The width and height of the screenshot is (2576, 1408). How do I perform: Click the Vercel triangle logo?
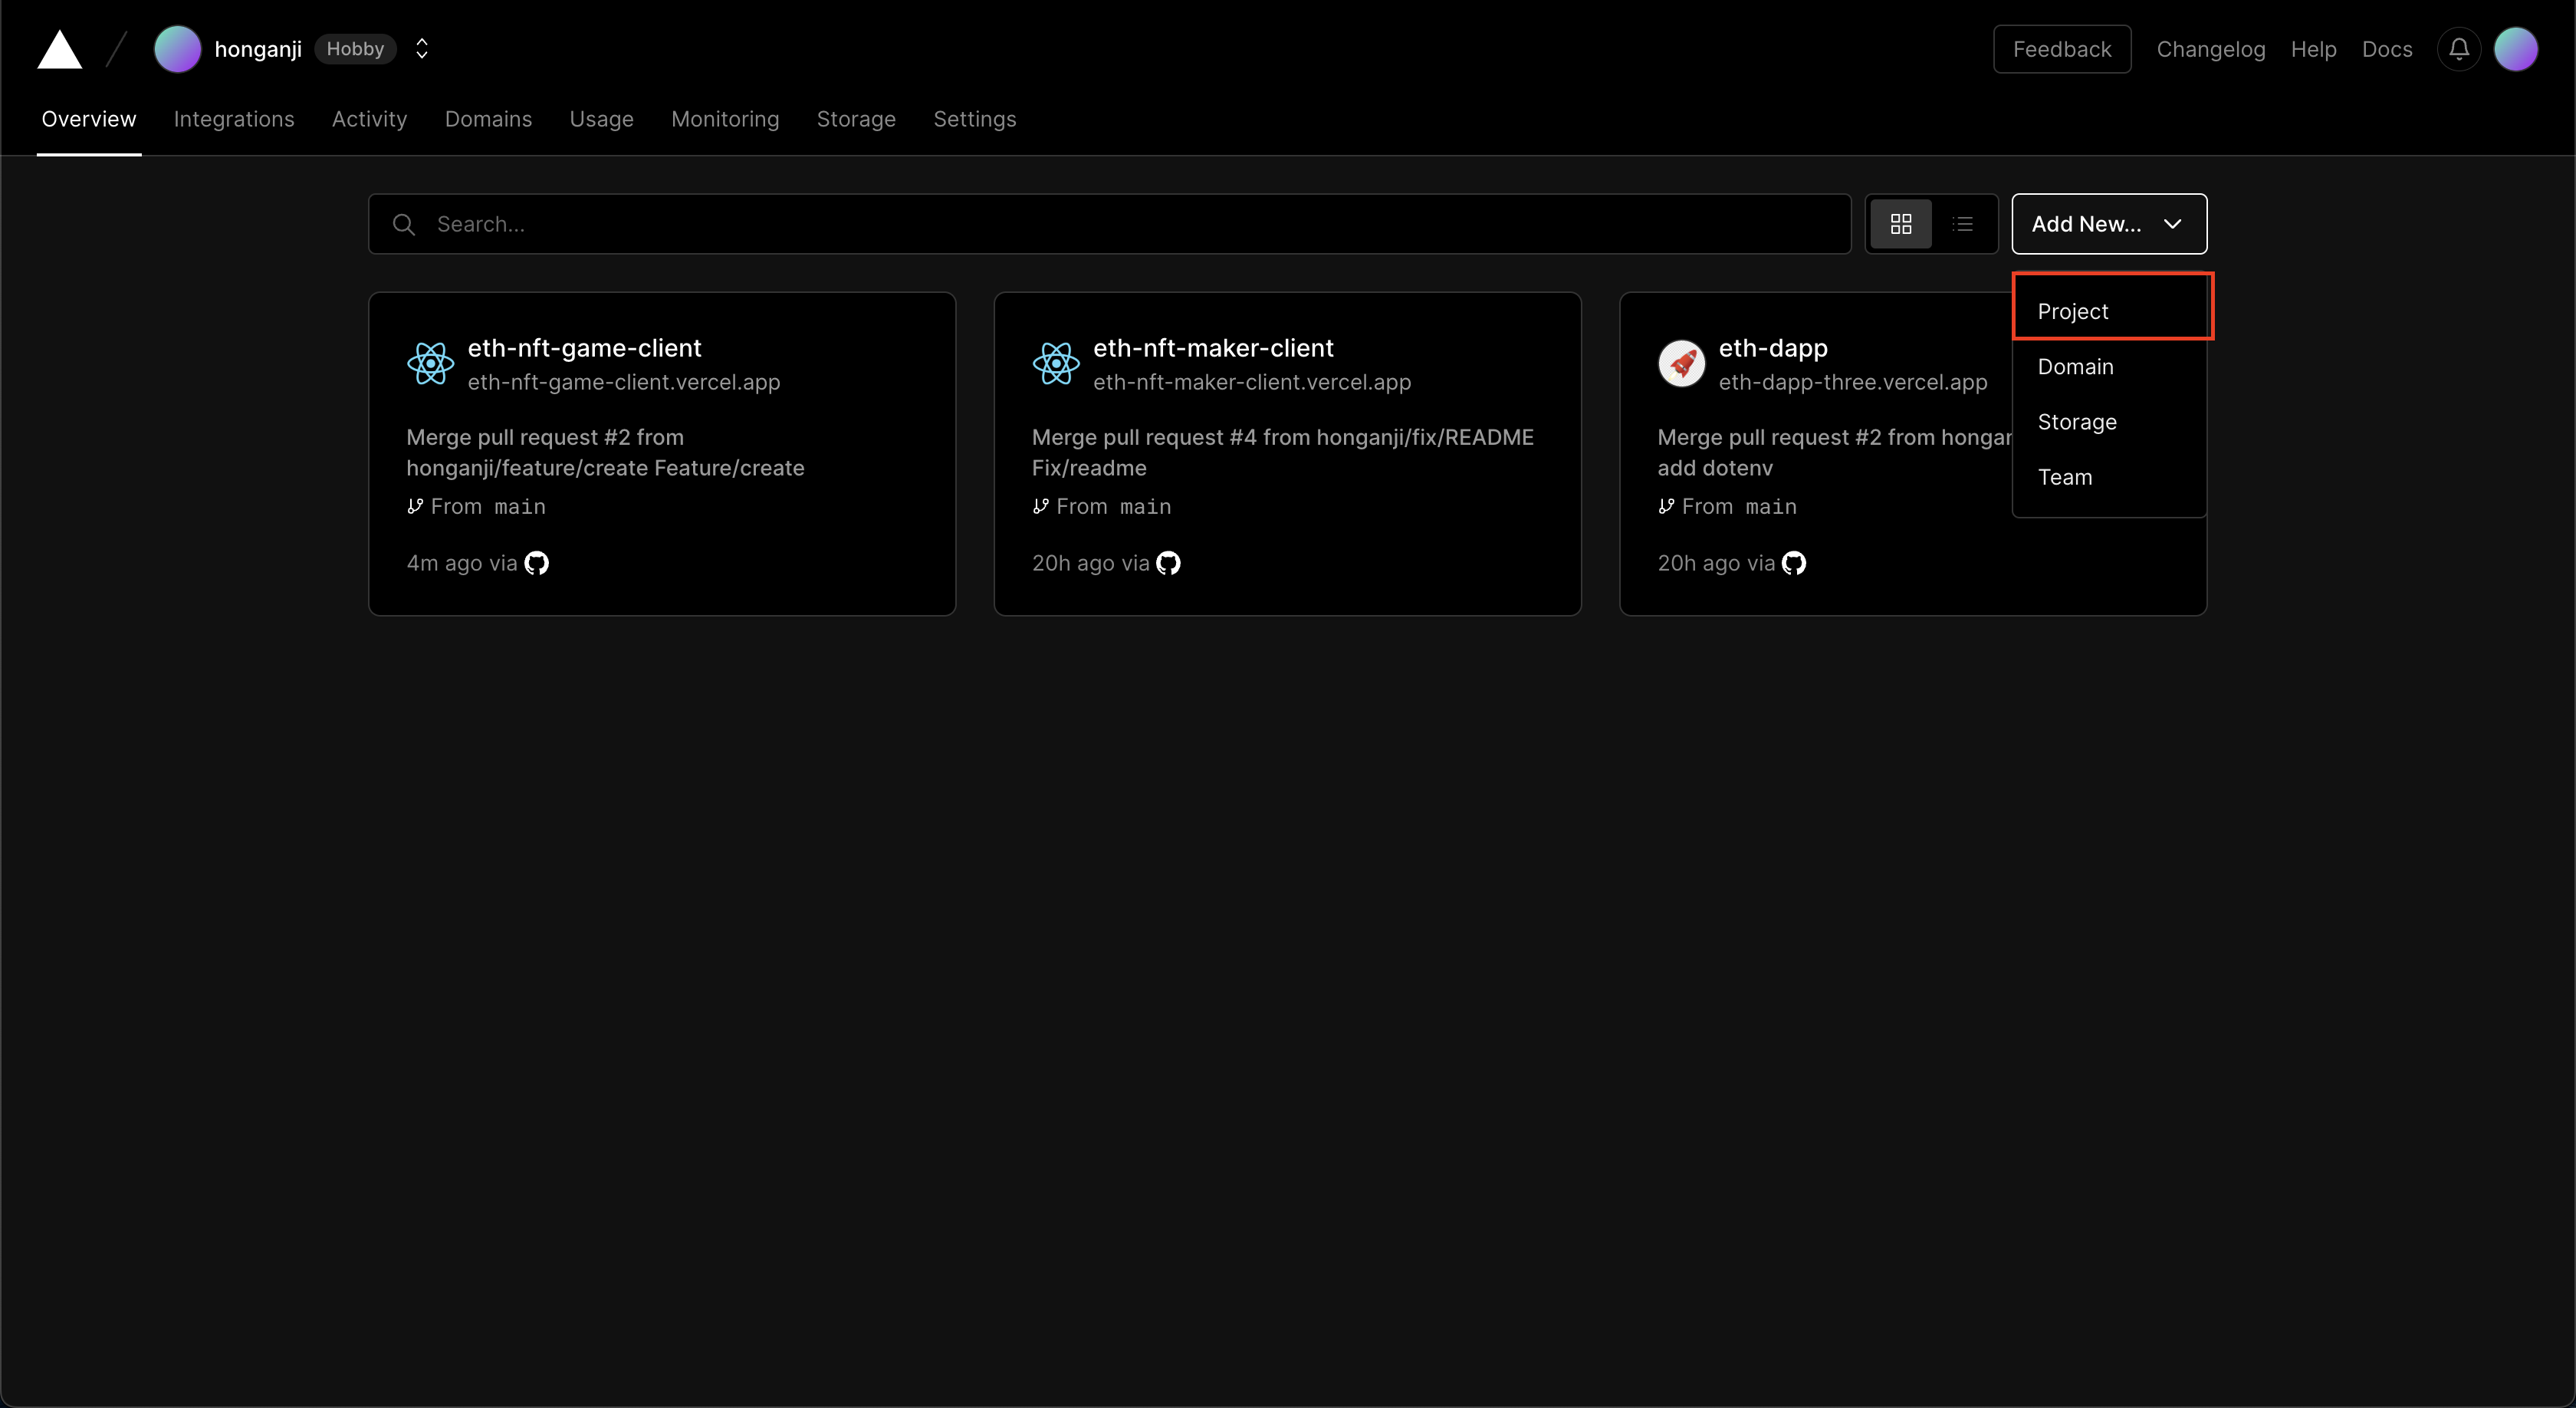tap(60, 49)
